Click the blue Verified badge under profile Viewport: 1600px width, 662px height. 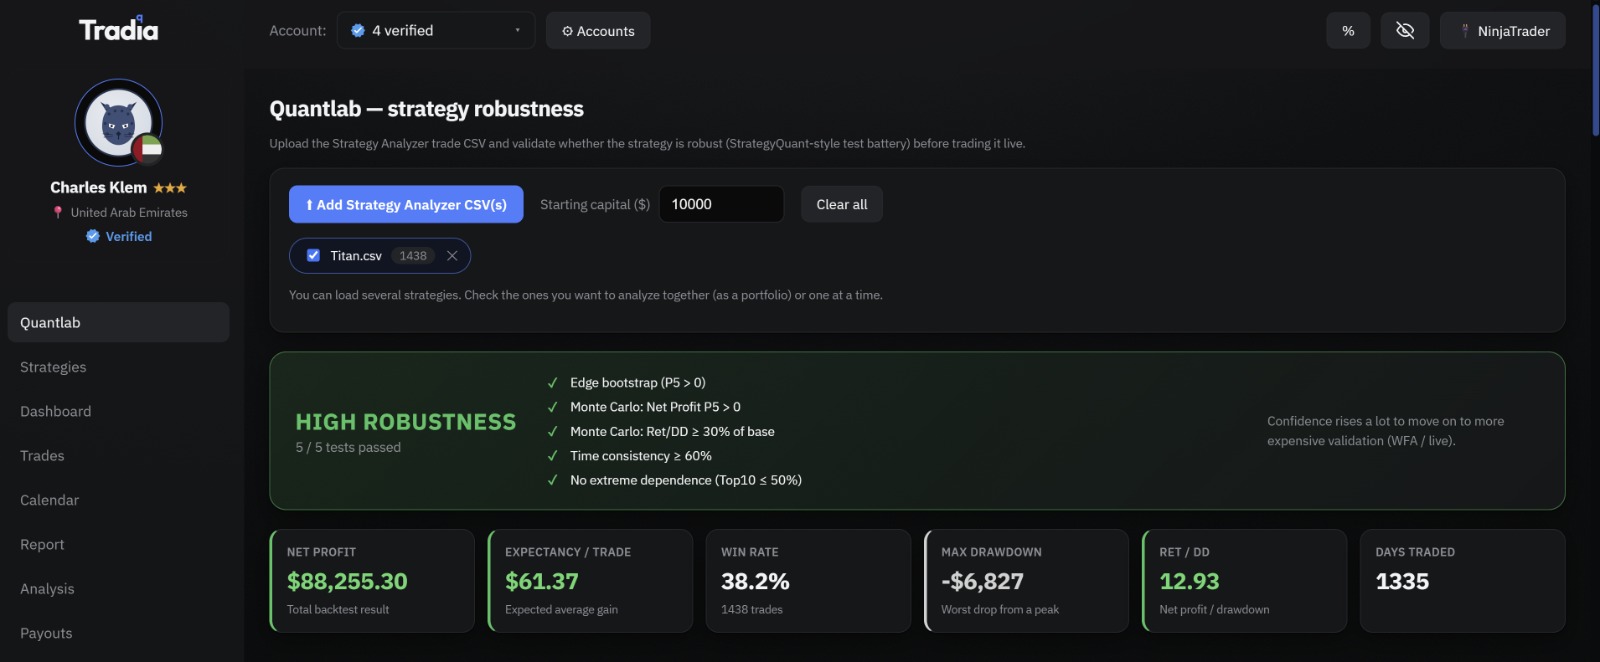[119, 236]
